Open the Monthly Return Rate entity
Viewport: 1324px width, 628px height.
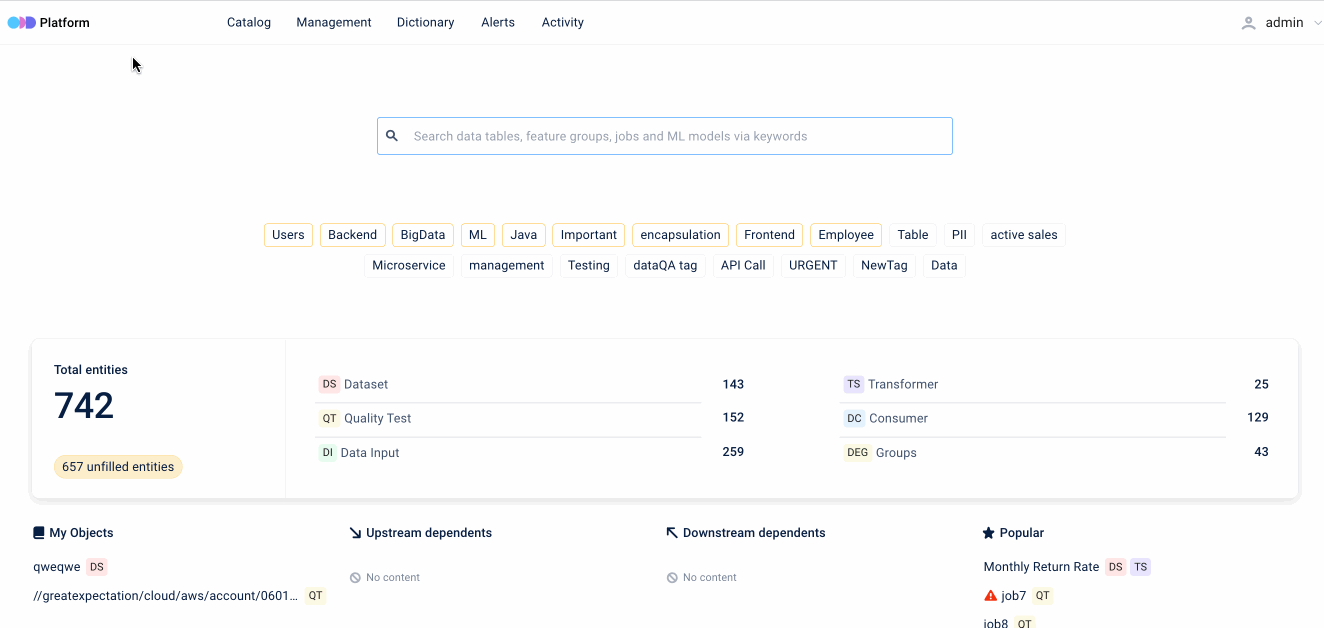(1041, 567)
